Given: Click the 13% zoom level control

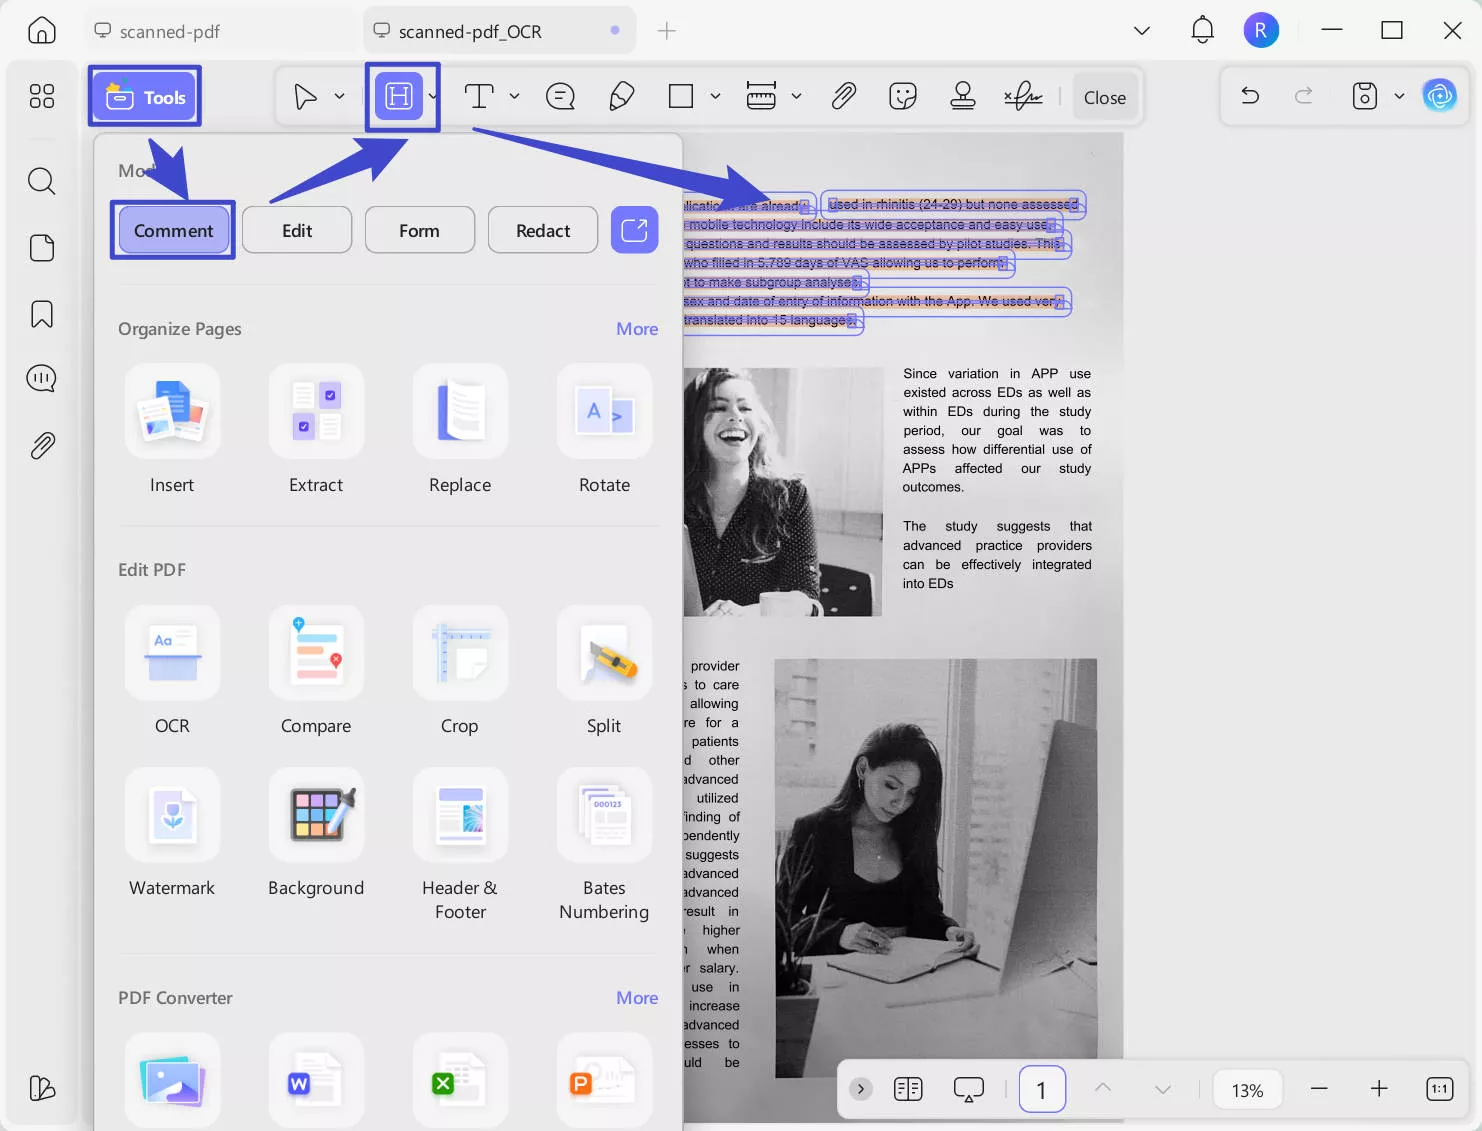Looking at the screenshot, I should tap(1247, 1089).
